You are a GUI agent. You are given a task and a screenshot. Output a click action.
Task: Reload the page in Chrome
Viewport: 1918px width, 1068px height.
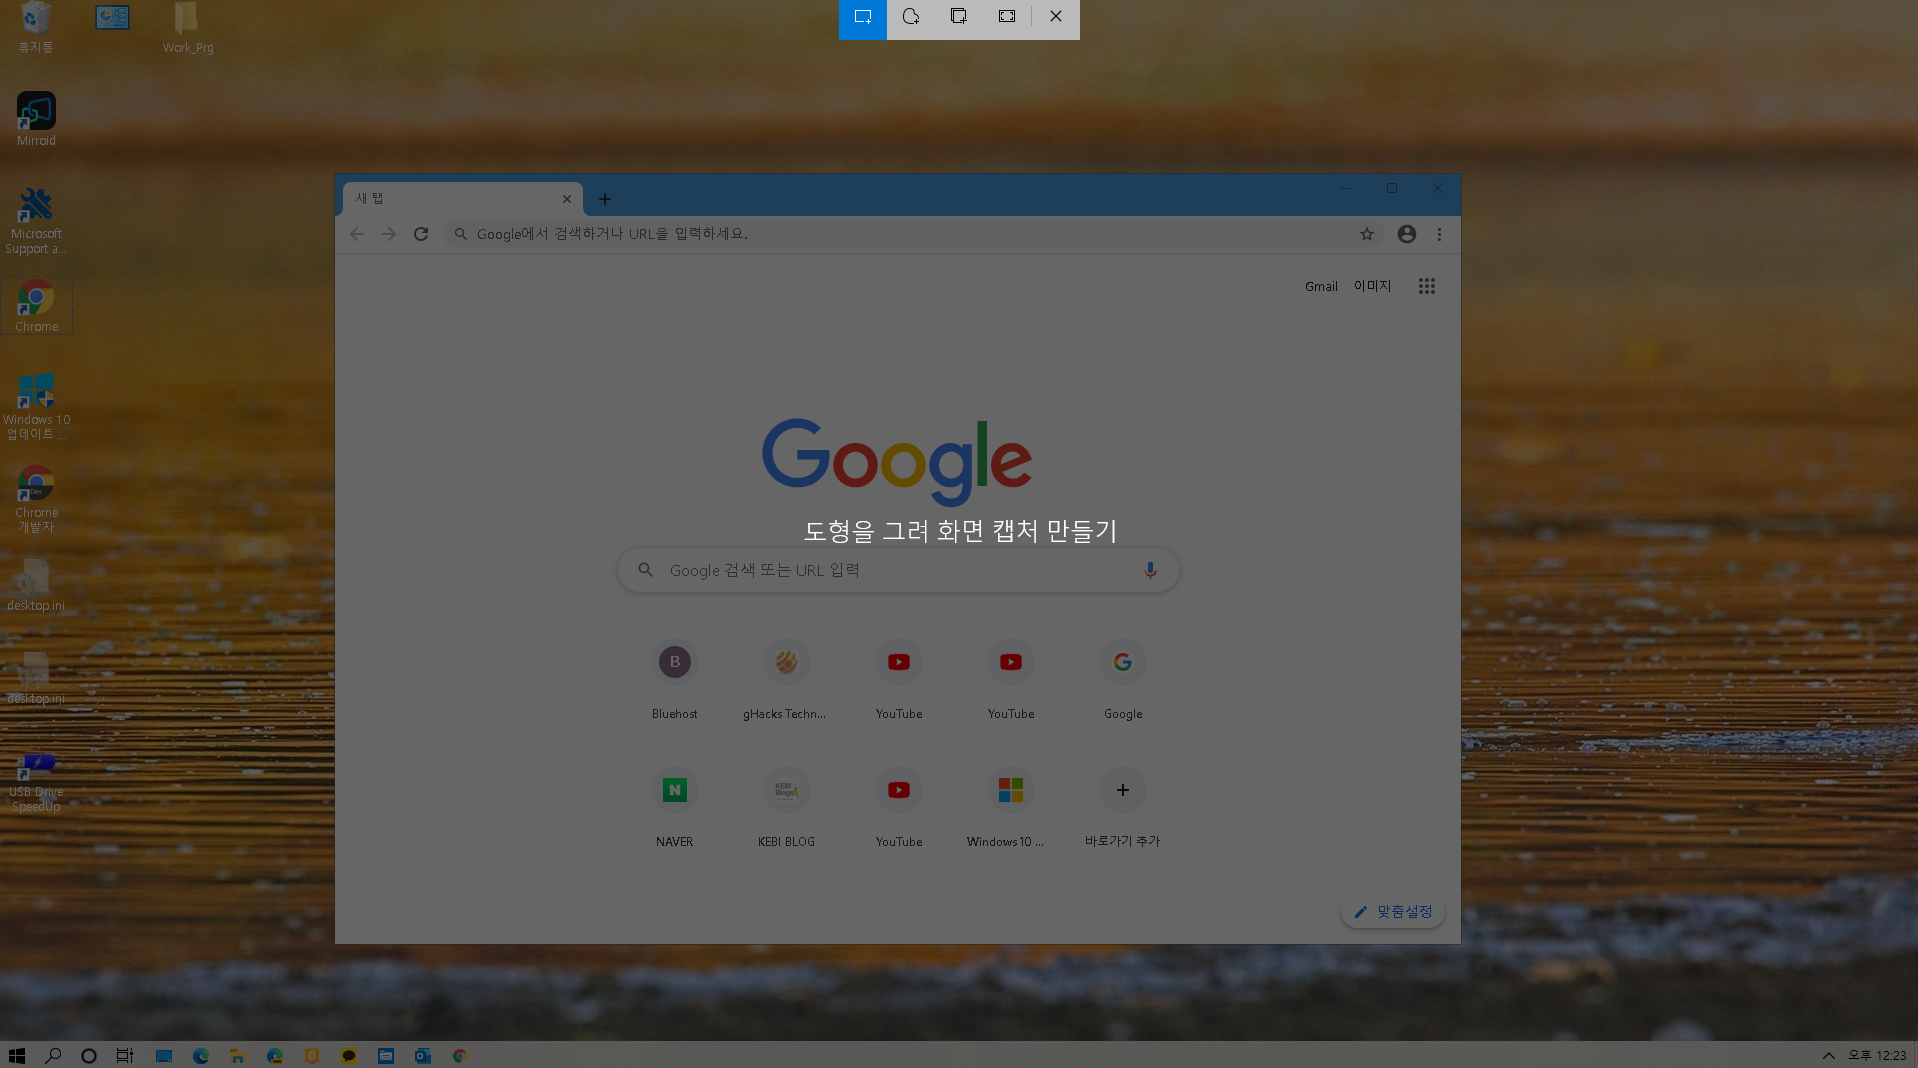coord(421,234)
